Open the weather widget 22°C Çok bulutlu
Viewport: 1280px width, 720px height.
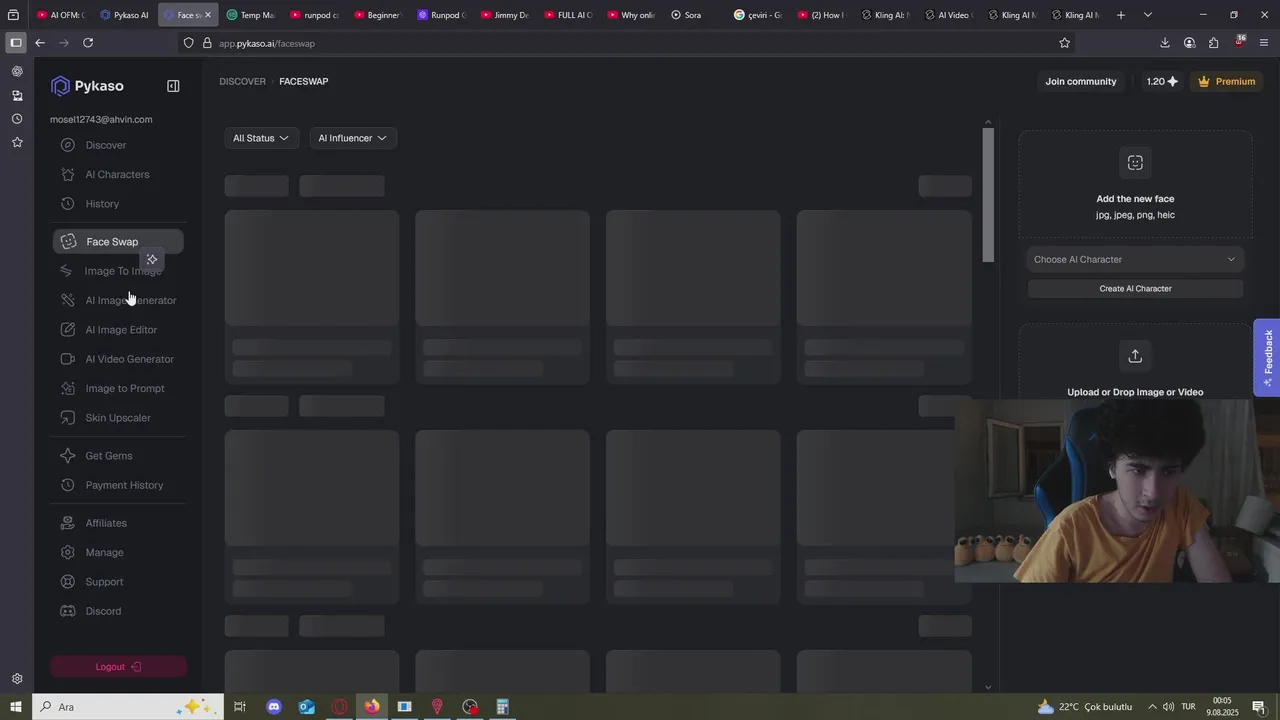point(1085,707)
